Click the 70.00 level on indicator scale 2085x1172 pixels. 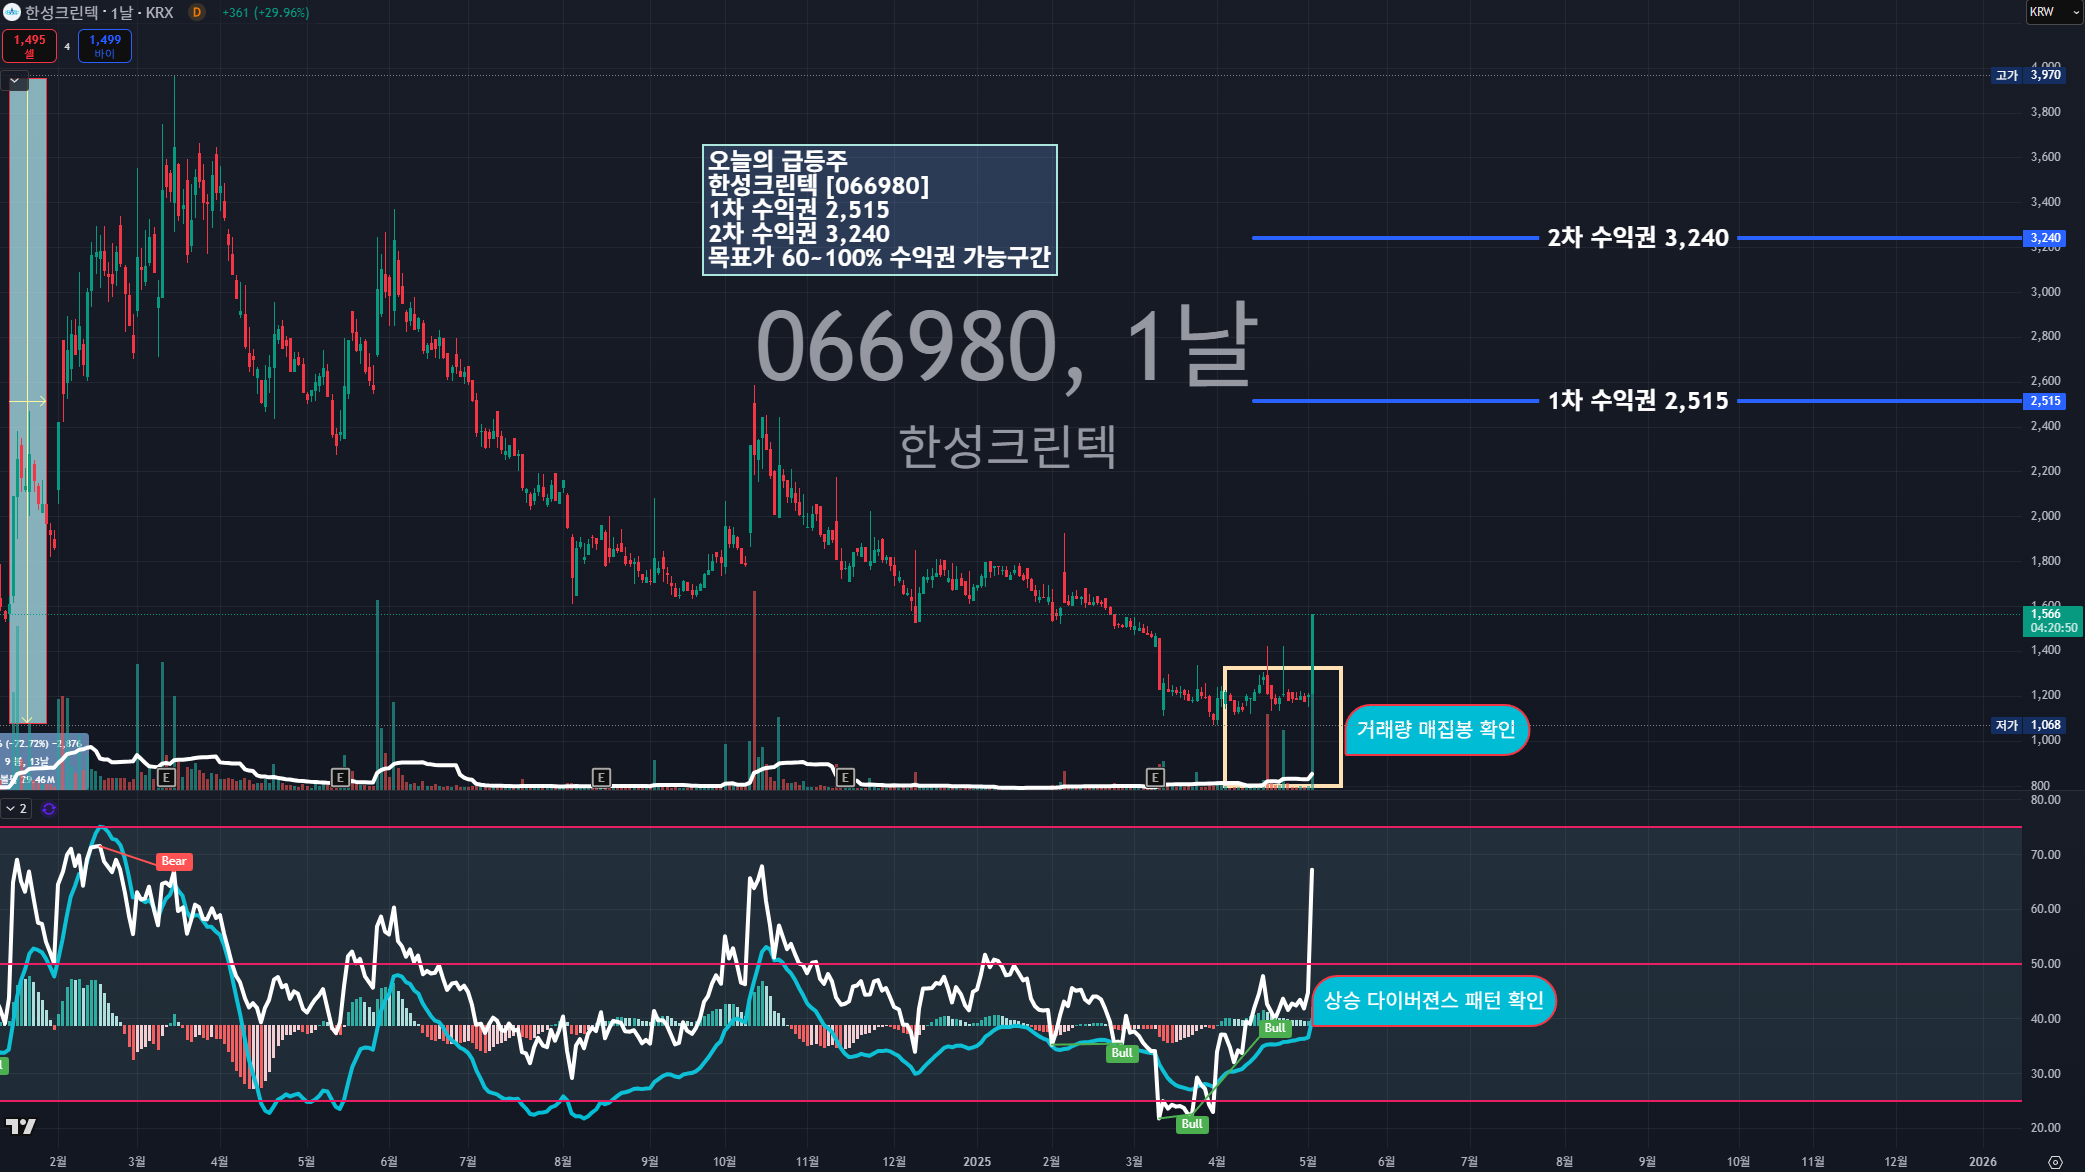pyautogui.click(x=2045, y=855)
